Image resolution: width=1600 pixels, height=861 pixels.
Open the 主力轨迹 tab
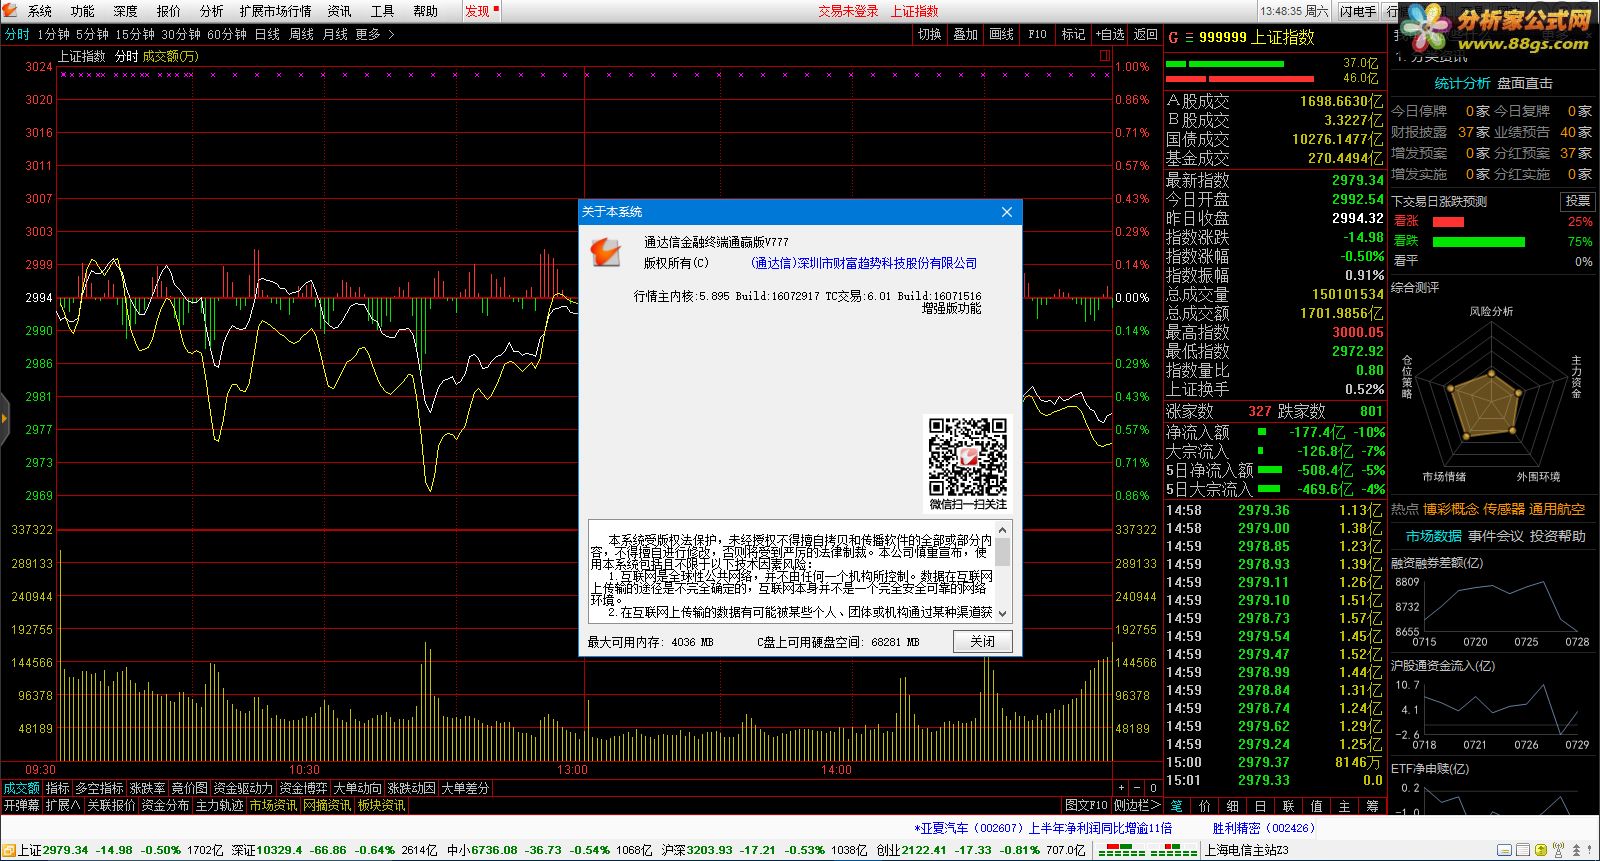pyautogui.click(x=219, y=805)
